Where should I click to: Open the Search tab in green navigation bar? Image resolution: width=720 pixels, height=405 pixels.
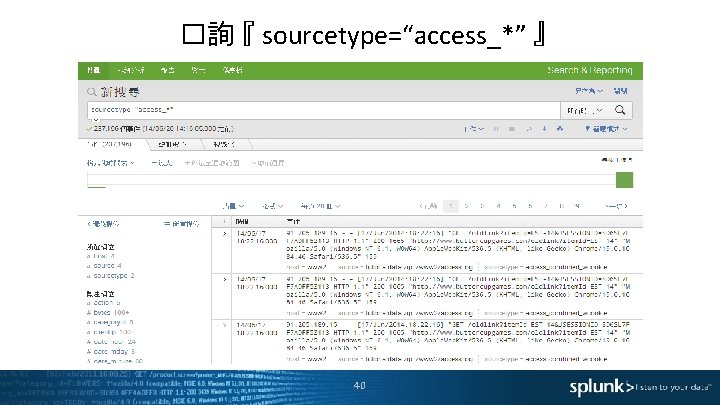[x=93, y=70]
